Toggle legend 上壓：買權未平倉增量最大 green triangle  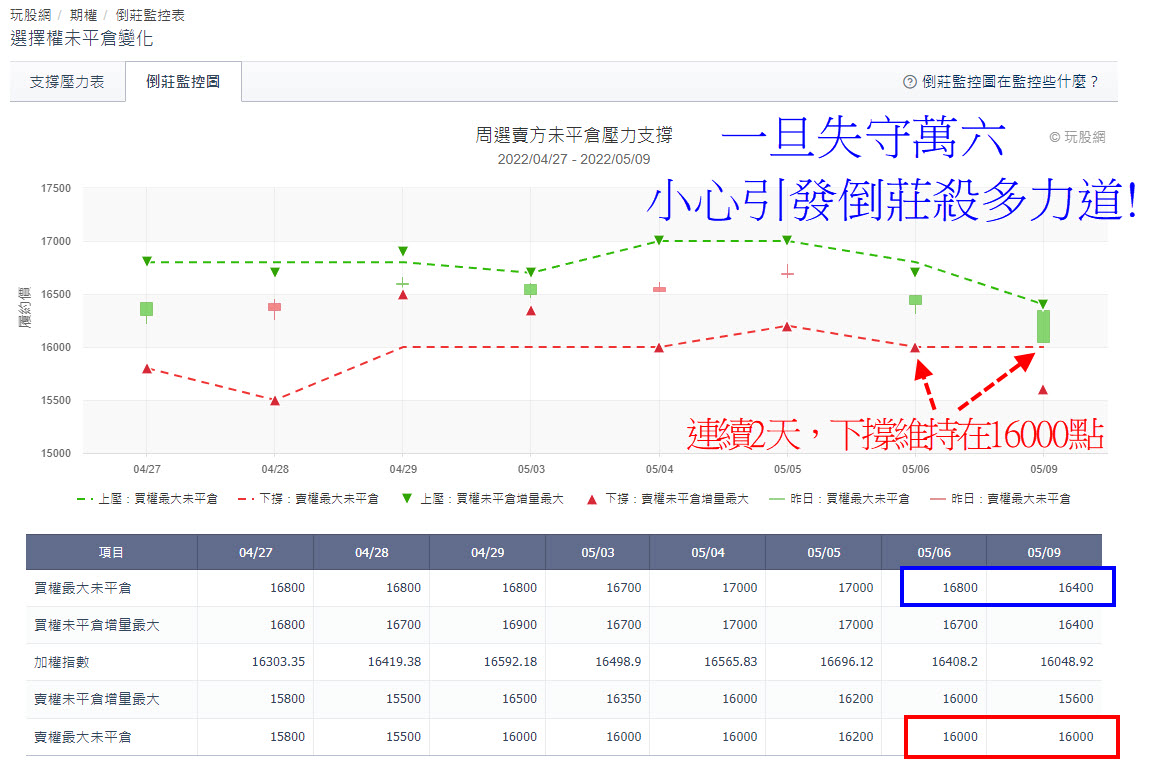tap(482, 499)
